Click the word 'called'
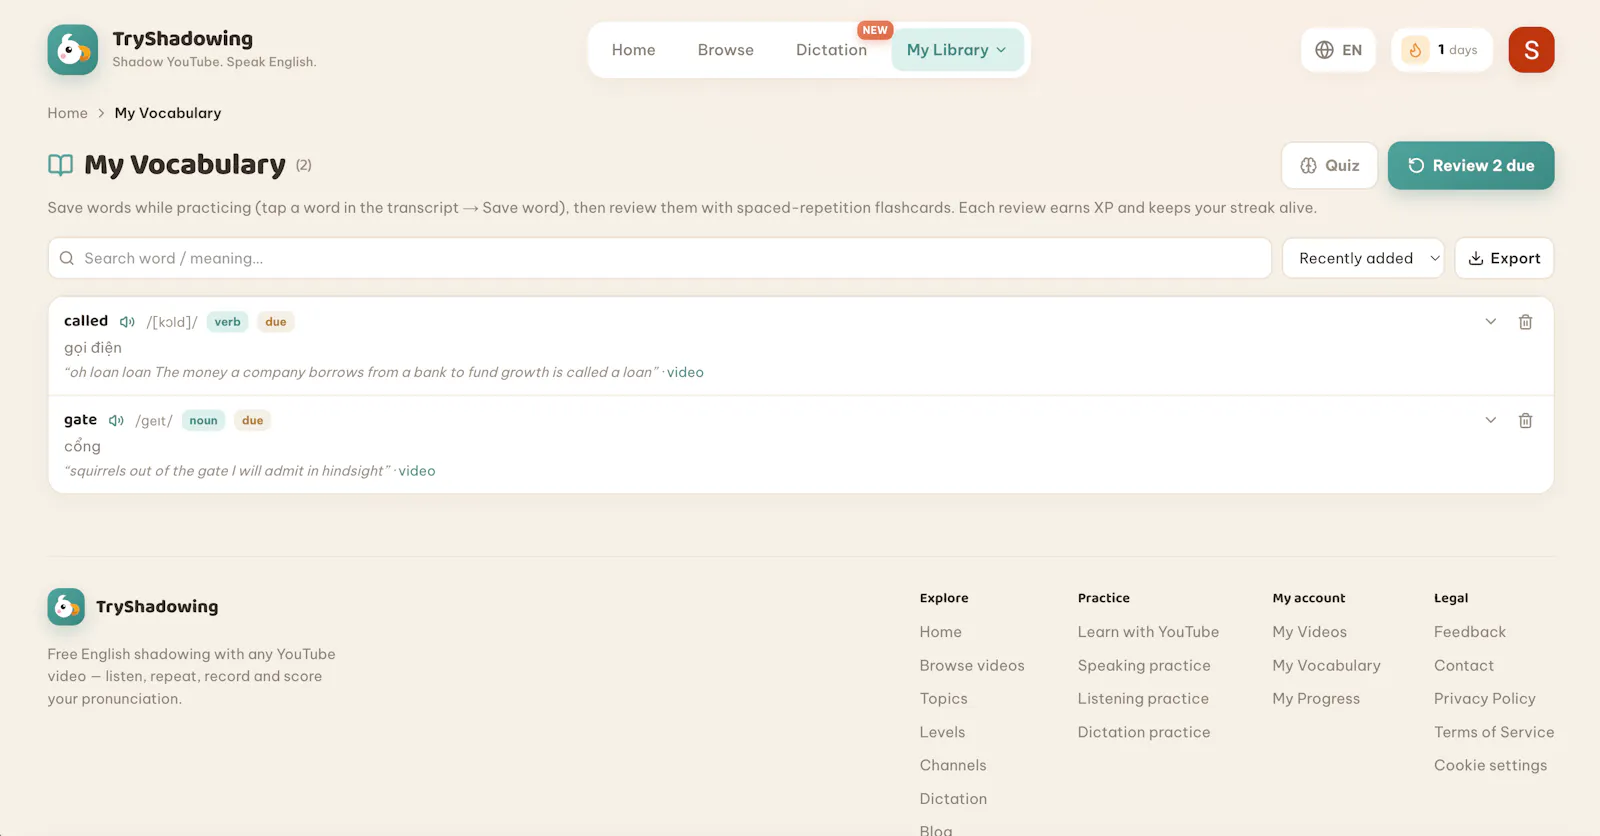Screen dimensions: 1600x836 pyautogui.click(x=86, y=321)
